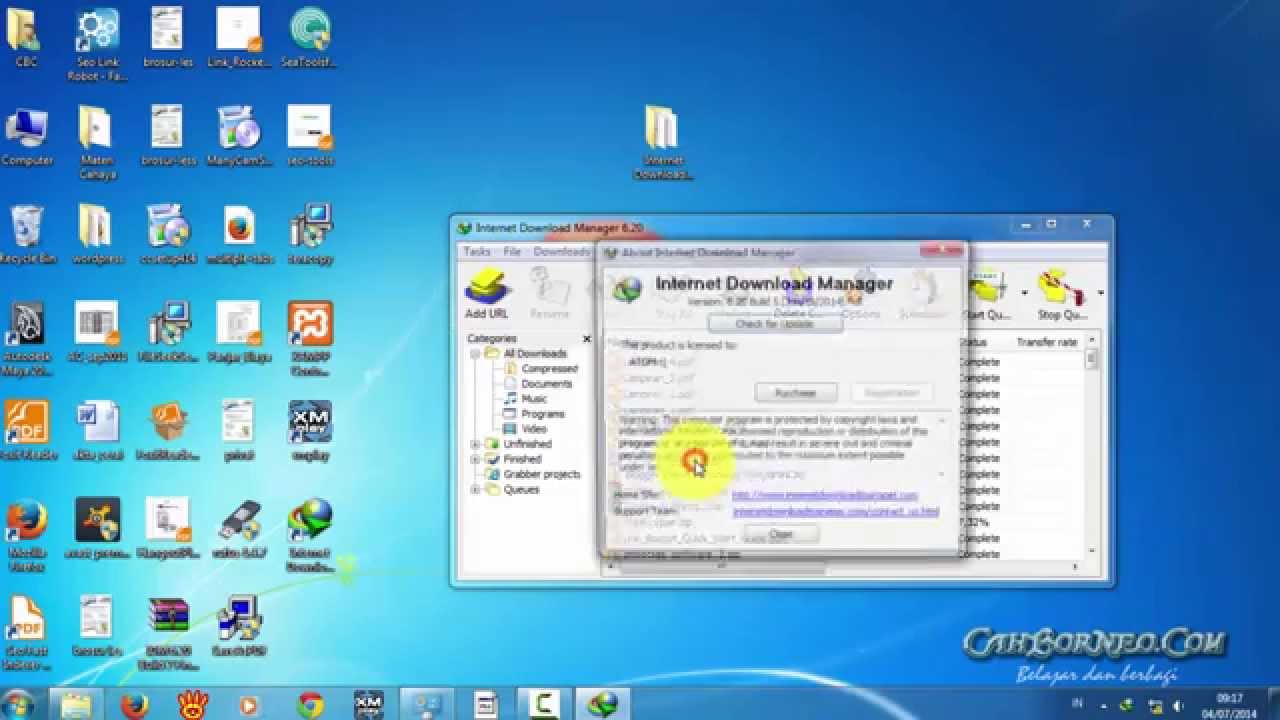Collapse the All Downloads tree node
The width and height of the screenshot is (1280, 720).
(x=475, y=354)
